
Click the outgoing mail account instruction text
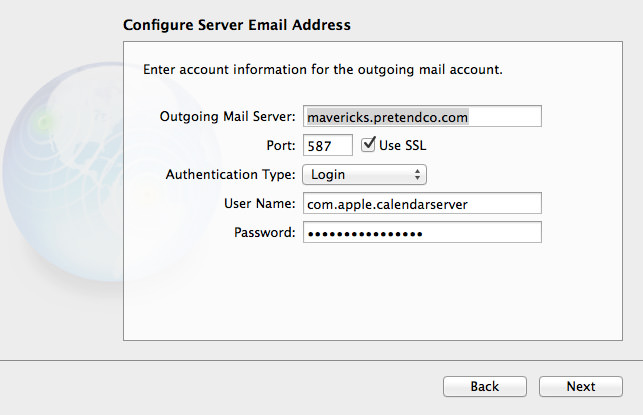tap(323, 70)
